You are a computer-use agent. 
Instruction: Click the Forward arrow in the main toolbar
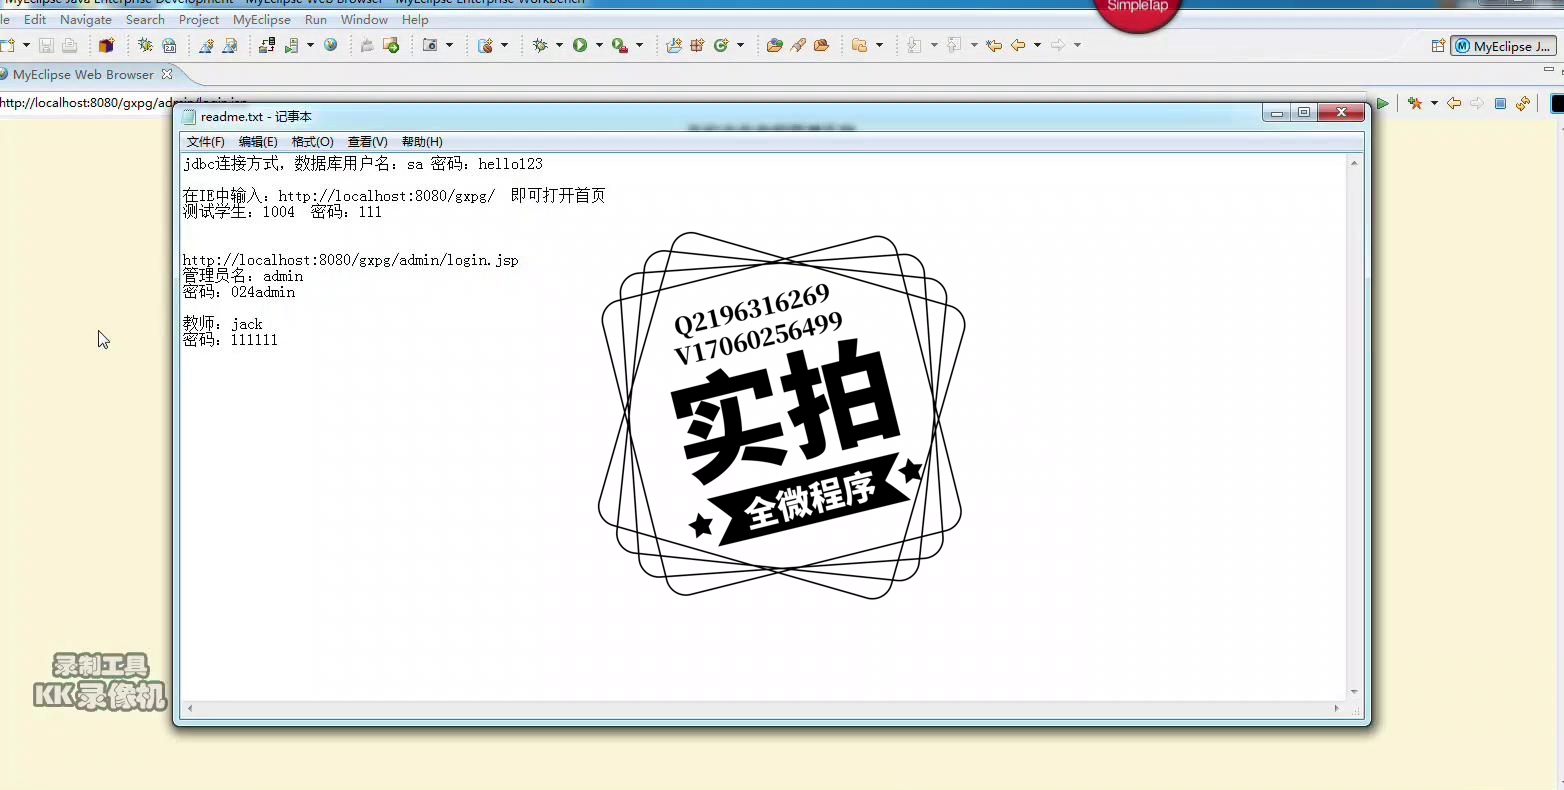coord(1058,45)
